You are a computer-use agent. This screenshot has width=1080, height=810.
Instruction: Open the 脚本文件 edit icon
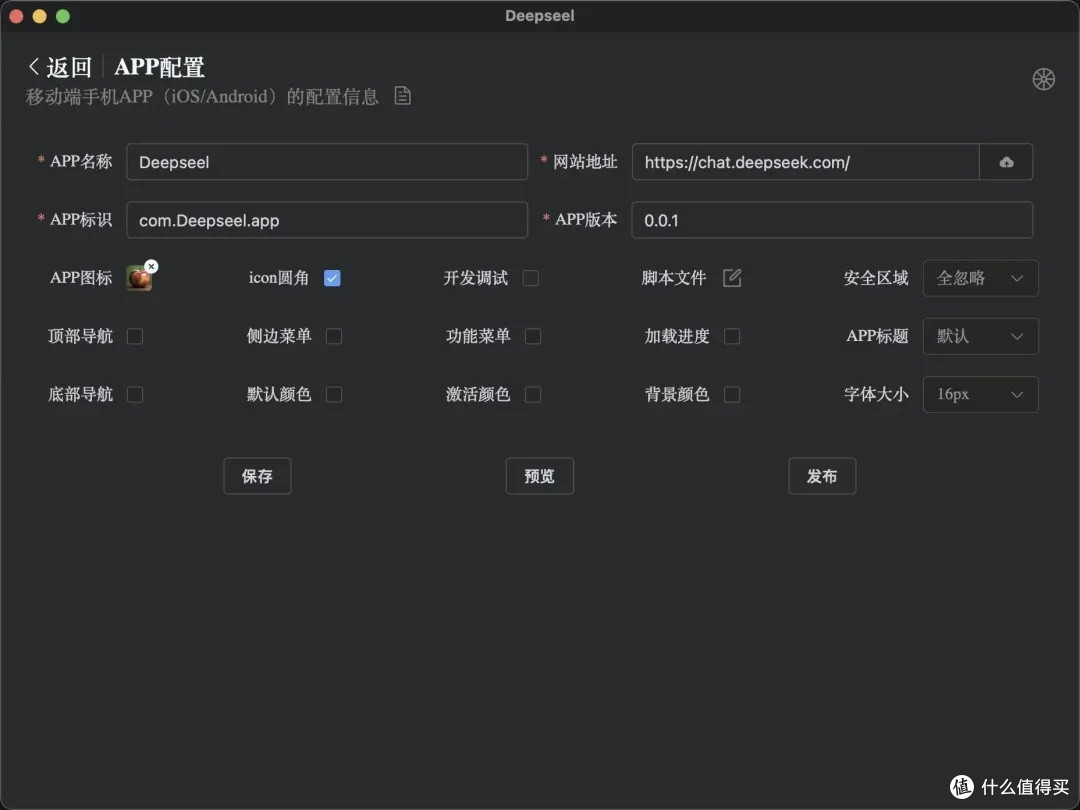[x=731, y=278]
